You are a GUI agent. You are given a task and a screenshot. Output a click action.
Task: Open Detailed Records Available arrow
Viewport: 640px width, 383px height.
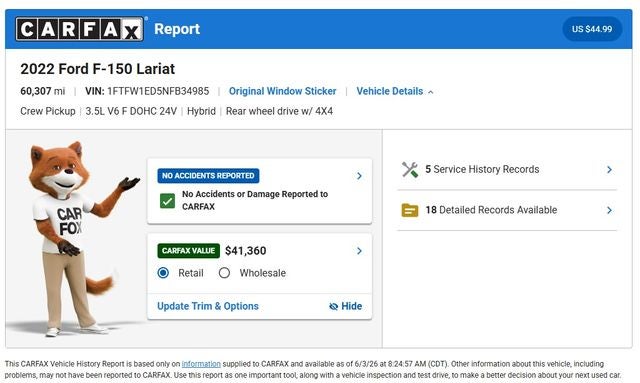[x=609, y=210]
